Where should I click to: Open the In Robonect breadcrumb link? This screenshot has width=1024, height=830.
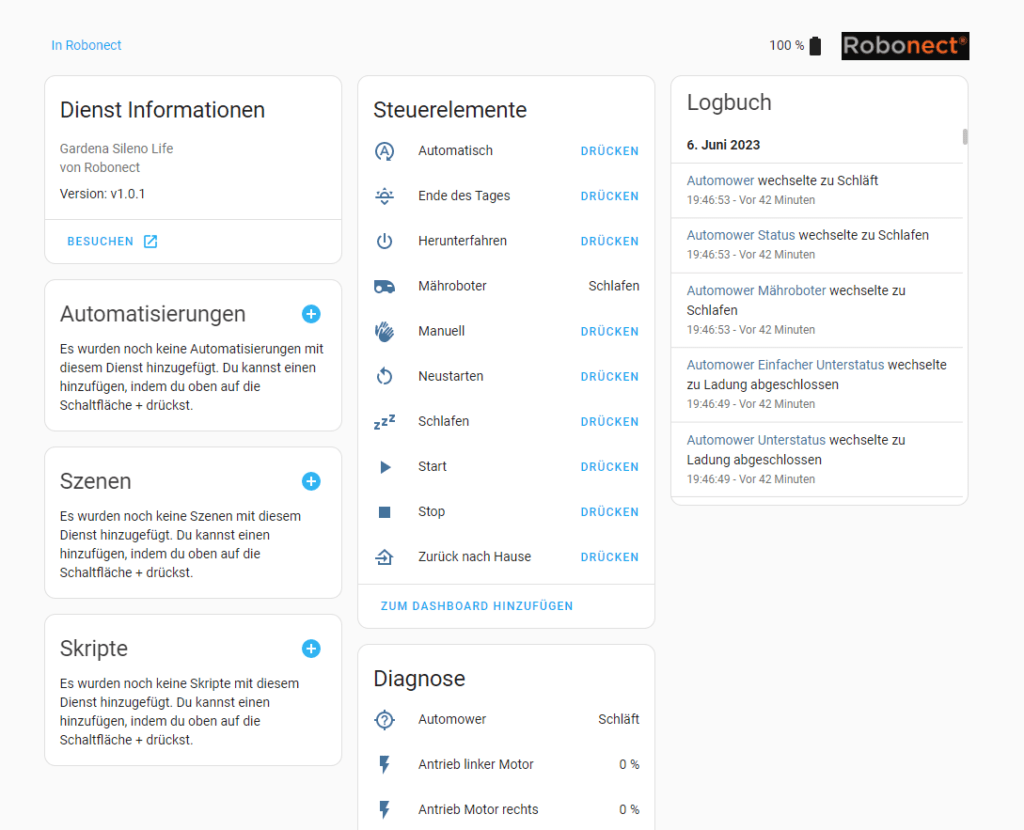coord(86,45)
